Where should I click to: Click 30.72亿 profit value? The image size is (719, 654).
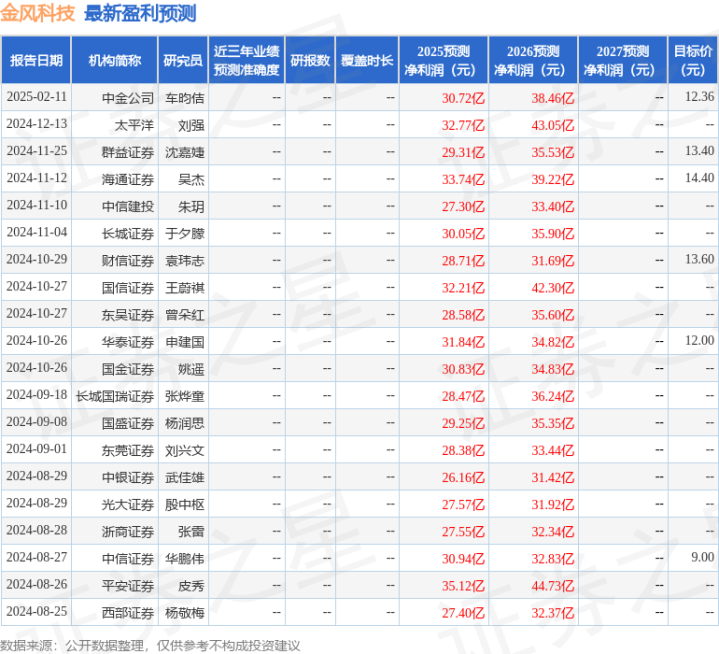463,98
